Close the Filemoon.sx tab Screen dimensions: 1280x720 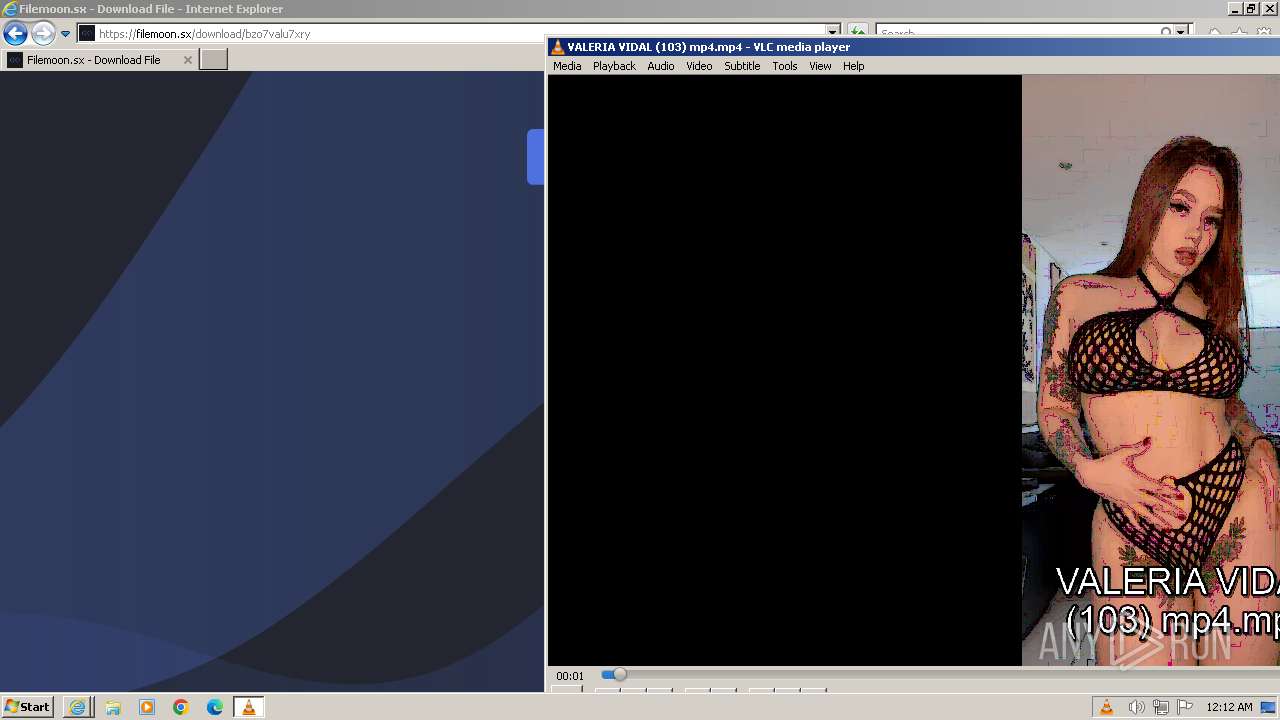pos(187,60)
